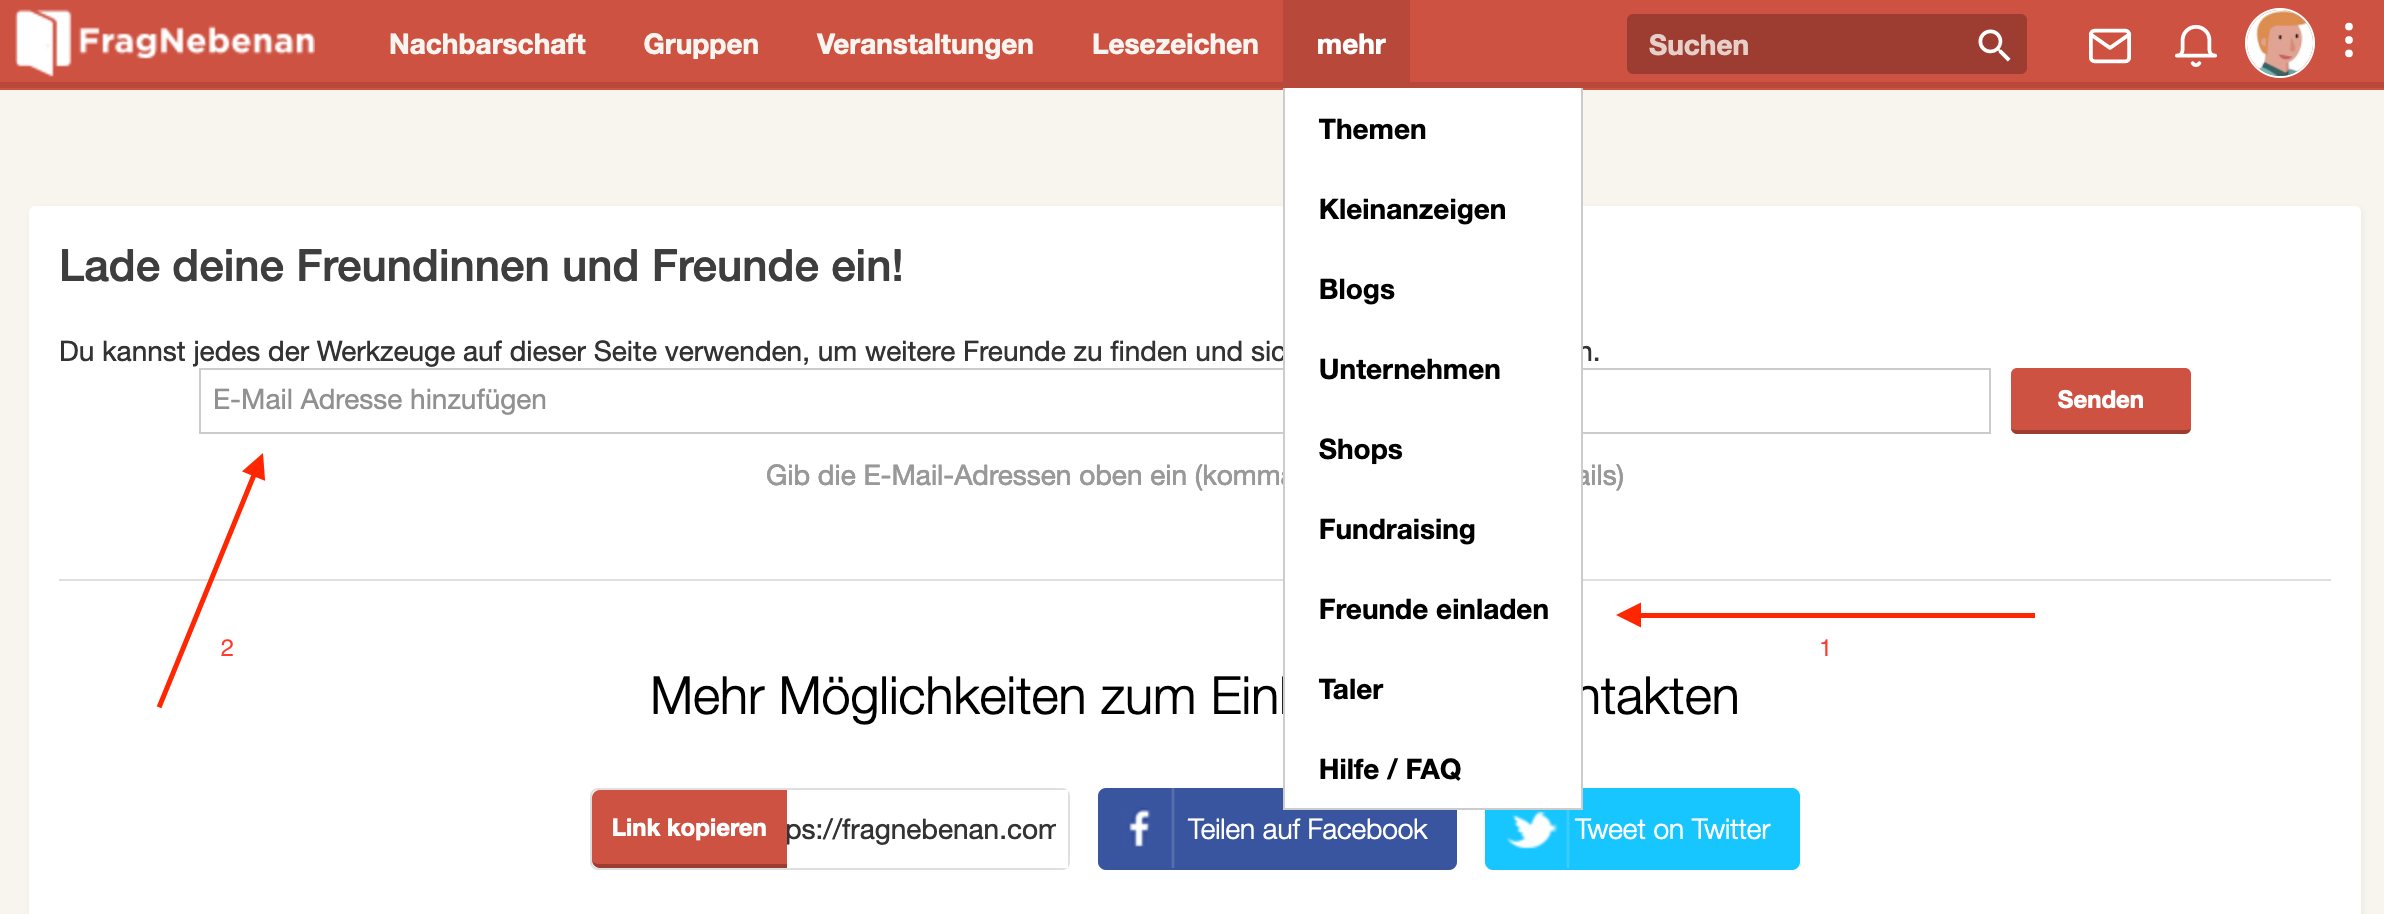Image resolution: width=2384 pixels, height=914 pixels.
Task: Go to the Nachbarschaft tab
Action: point(487,44)
